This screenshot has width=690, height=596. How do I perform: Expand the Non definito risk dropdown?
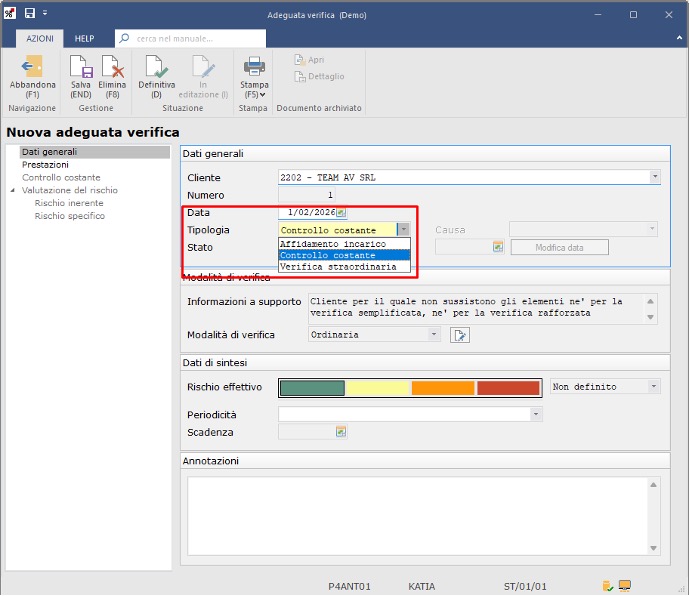(654, 386)
